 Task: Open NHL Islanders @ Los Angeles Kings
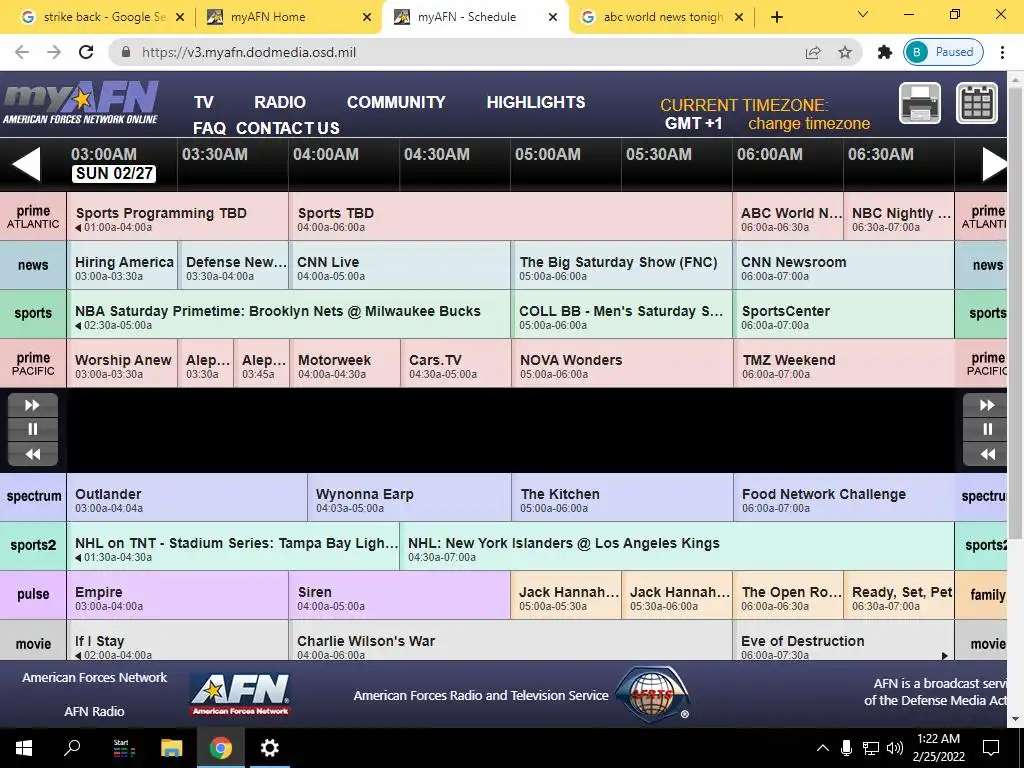tap(677, 546)
